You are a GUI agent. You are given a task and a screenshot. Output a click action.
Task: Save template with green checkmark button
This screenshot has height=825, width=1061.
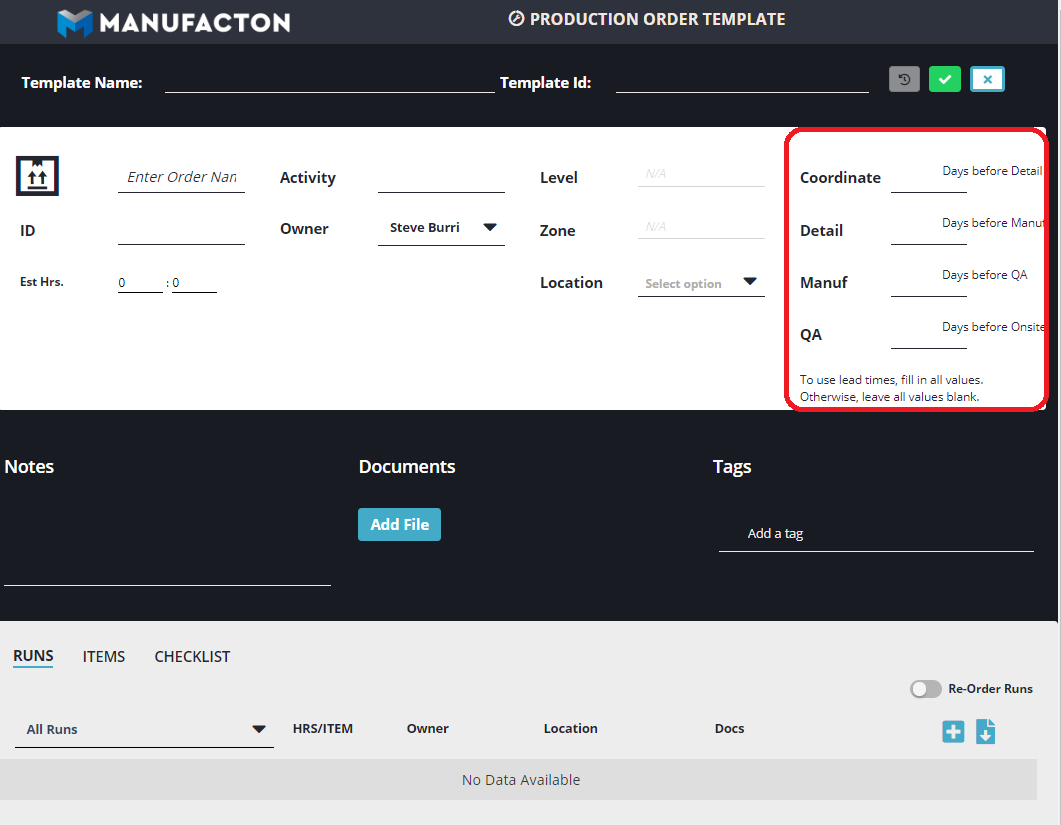[x=944, y=80]
